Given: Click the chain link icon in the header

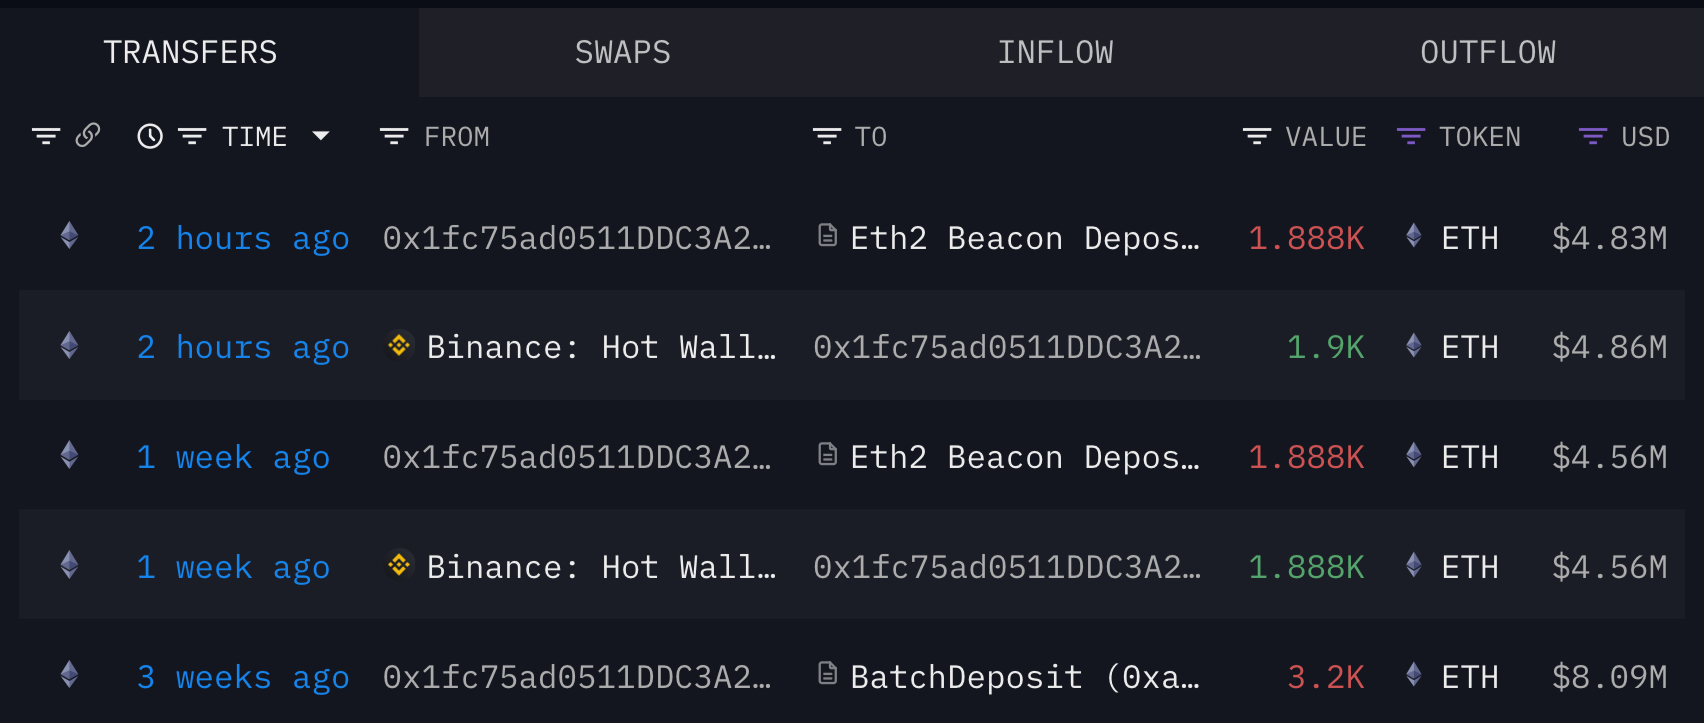Looking at the screenshot, I should 89,134.
